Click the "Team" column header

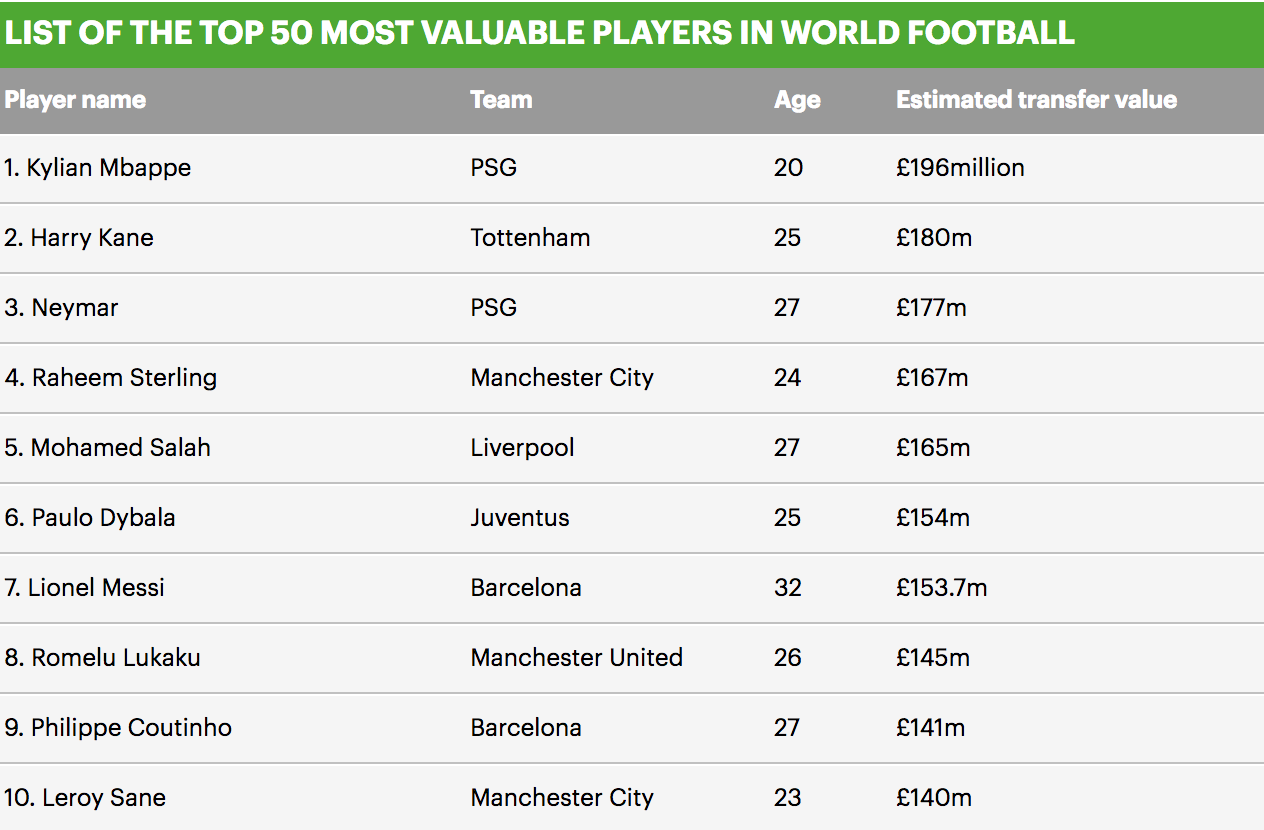pyautogui.click(x=501, y=100)
